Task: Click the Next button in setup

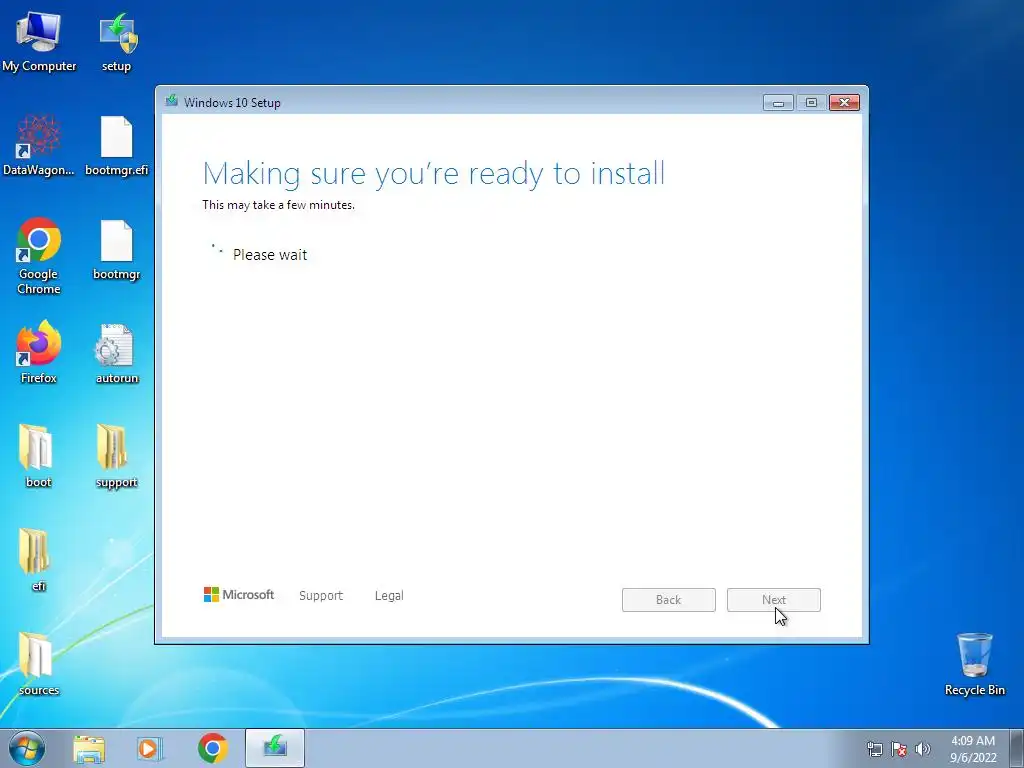Action: pos(774,600)
